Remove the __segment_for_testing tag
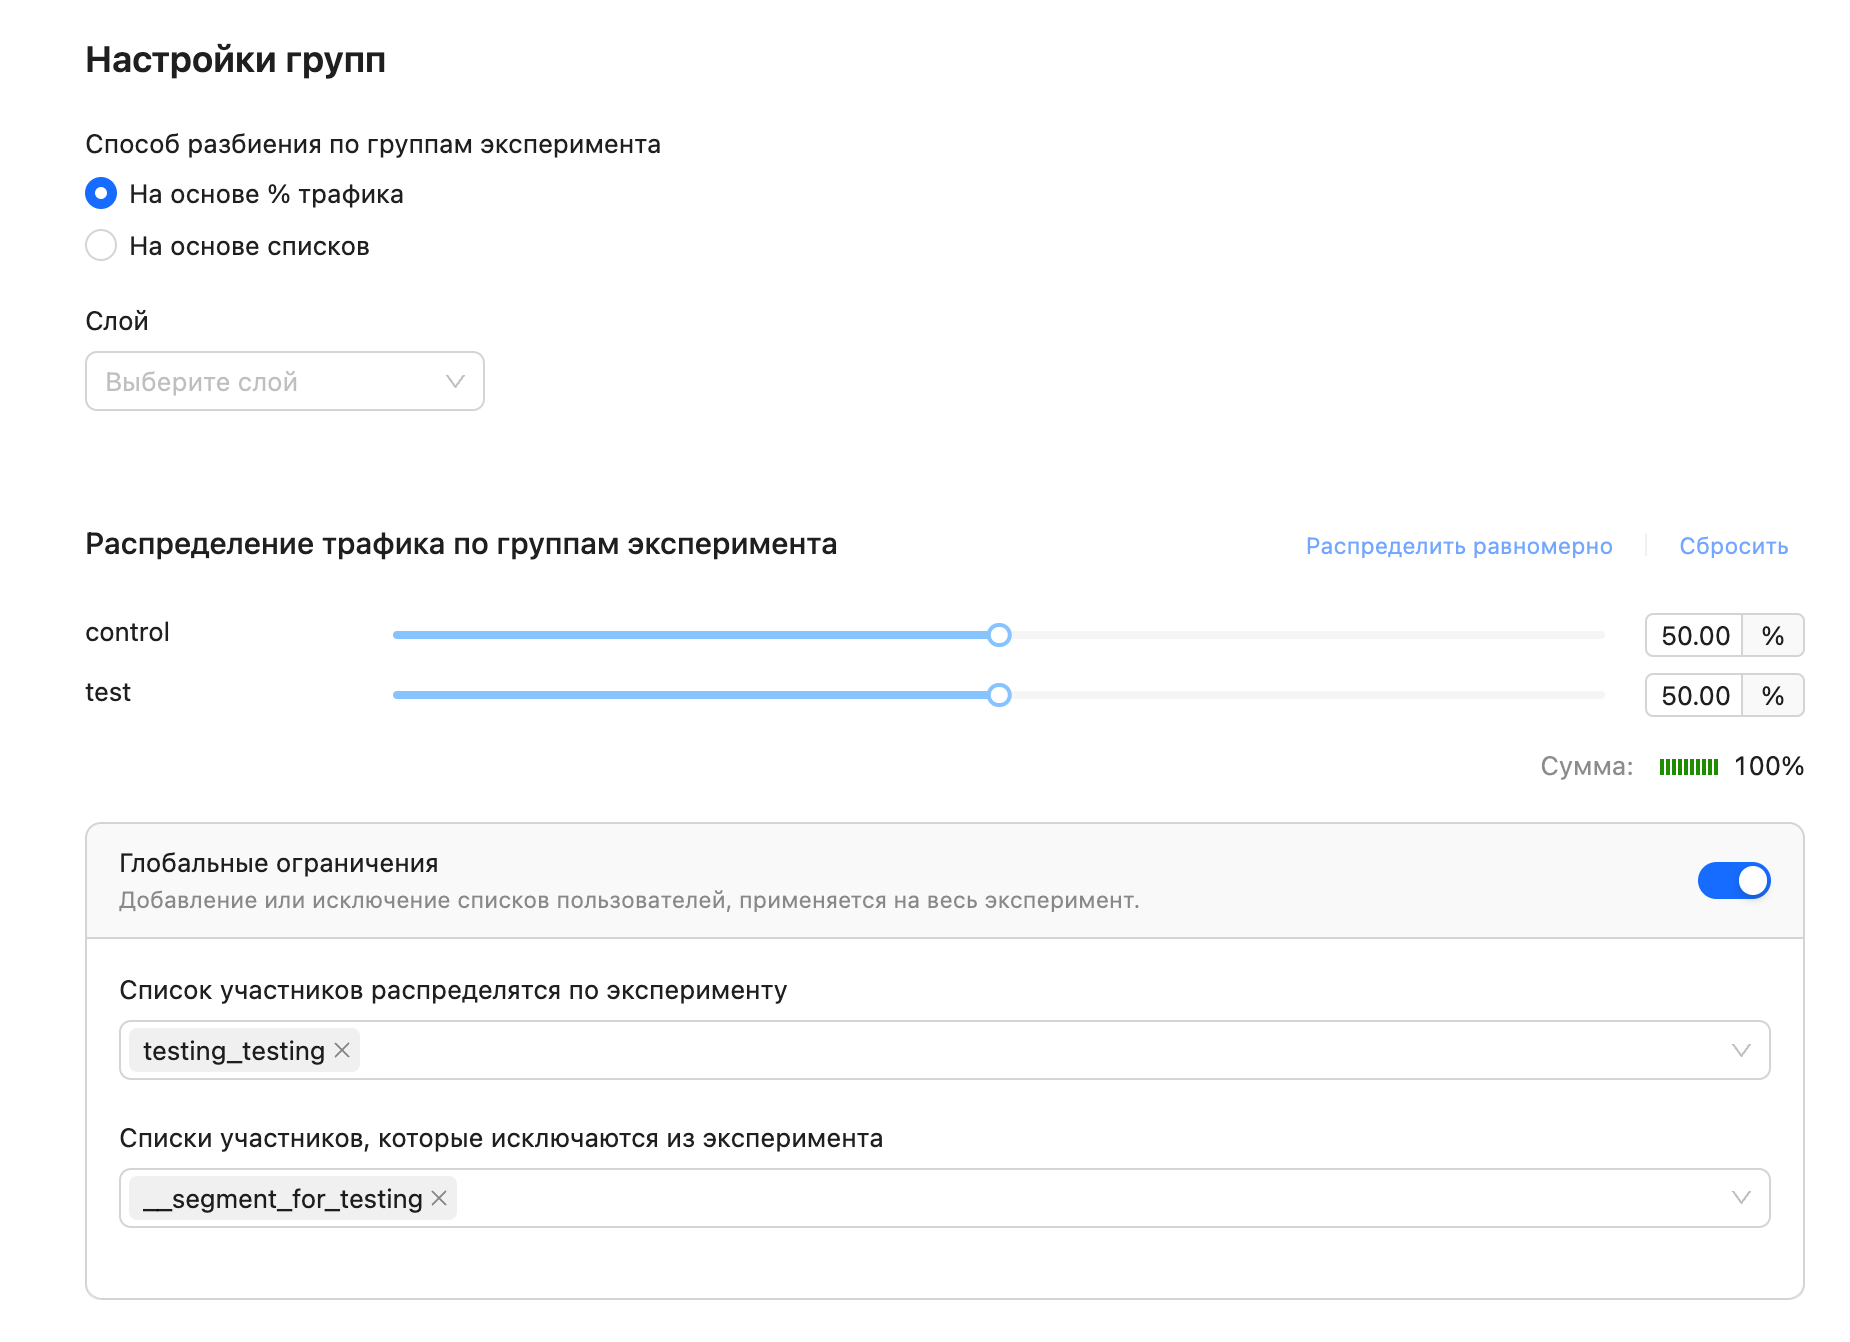The width and height of the screenshot is (1850, 1342). click(439, 1198)
